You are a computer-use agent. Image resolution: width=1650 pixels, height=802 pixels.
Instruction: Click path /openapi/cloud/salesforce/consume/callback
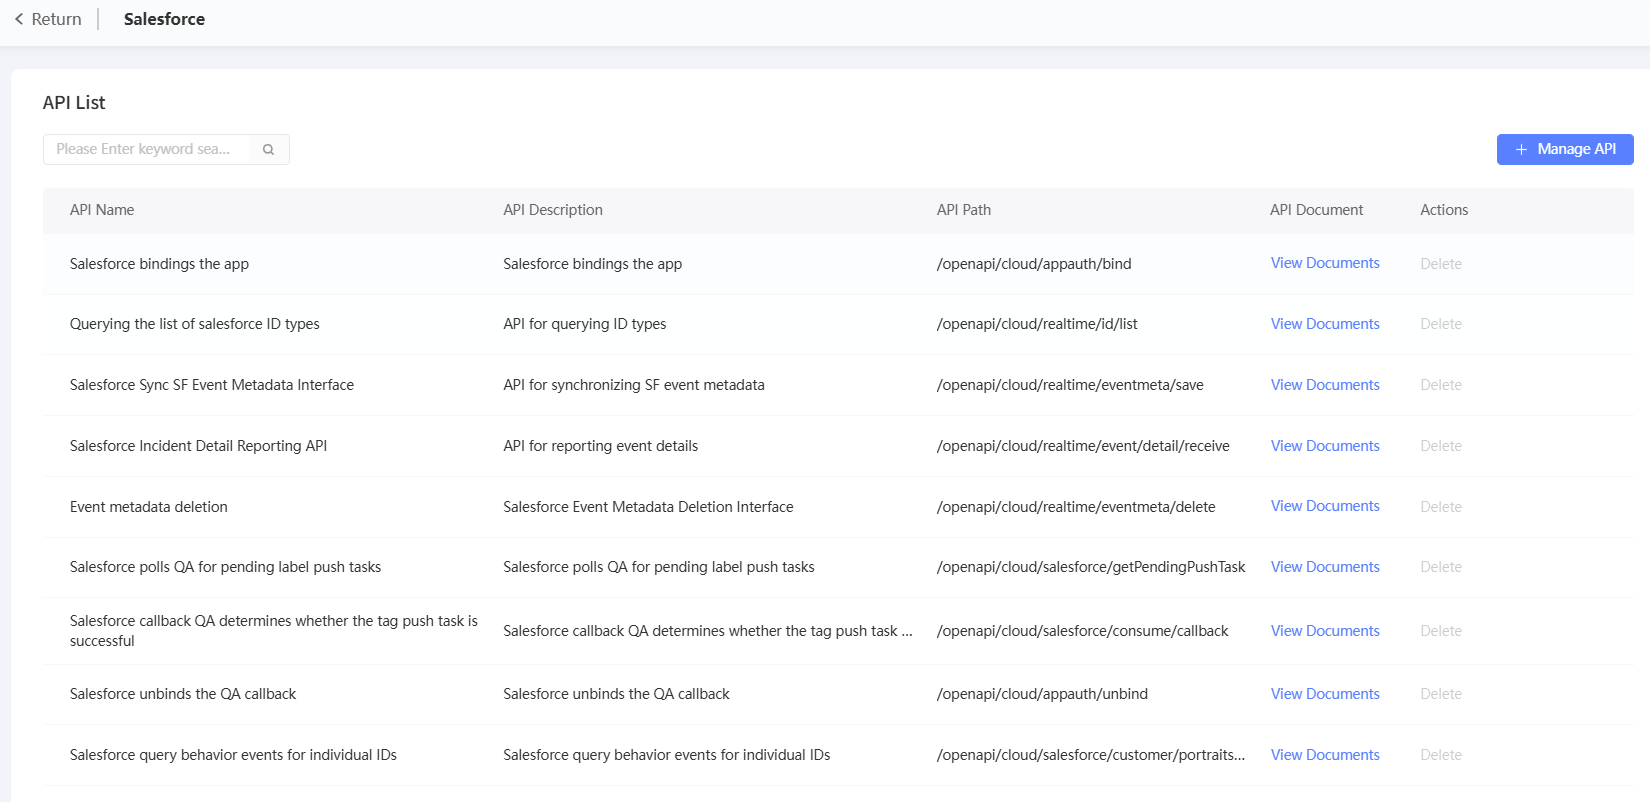coord(1083,631)
